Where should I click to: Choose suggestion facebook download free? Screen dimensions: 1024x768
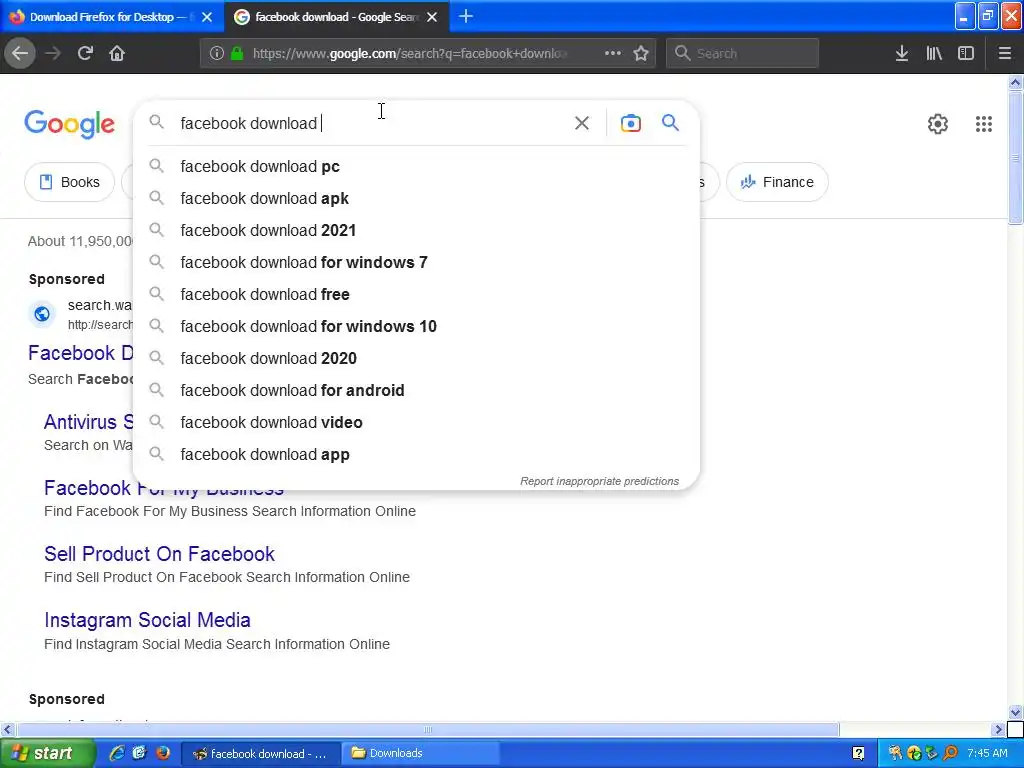[x=416, y=295]
